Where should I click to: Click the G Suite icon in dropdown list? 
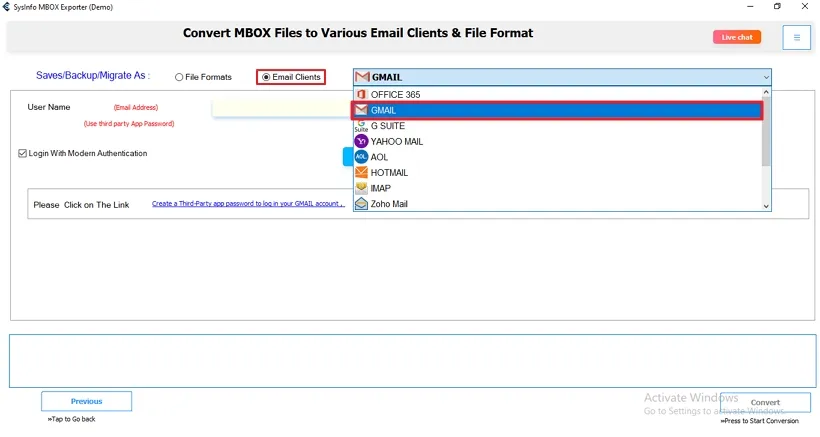[x=361, y=126]
